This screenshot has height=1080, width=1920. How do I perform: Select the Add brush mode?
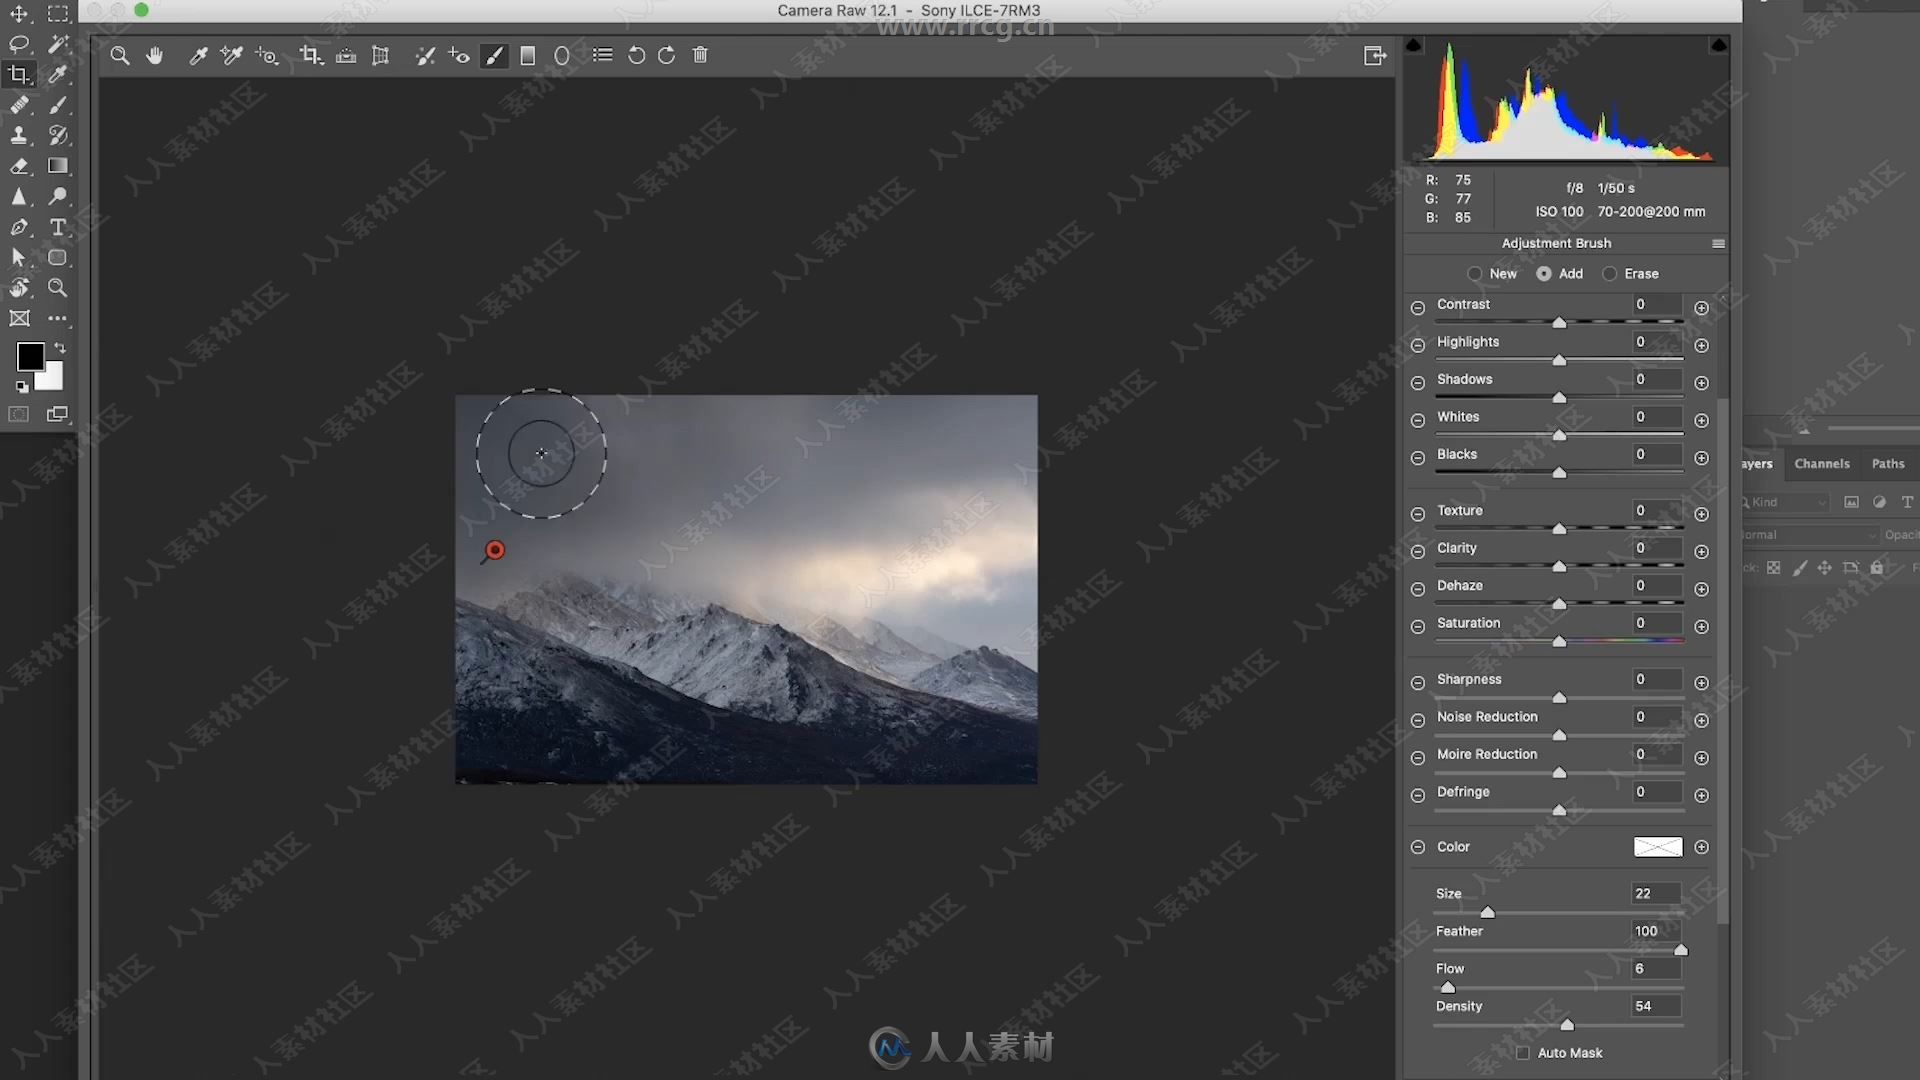click(1543, 273)
